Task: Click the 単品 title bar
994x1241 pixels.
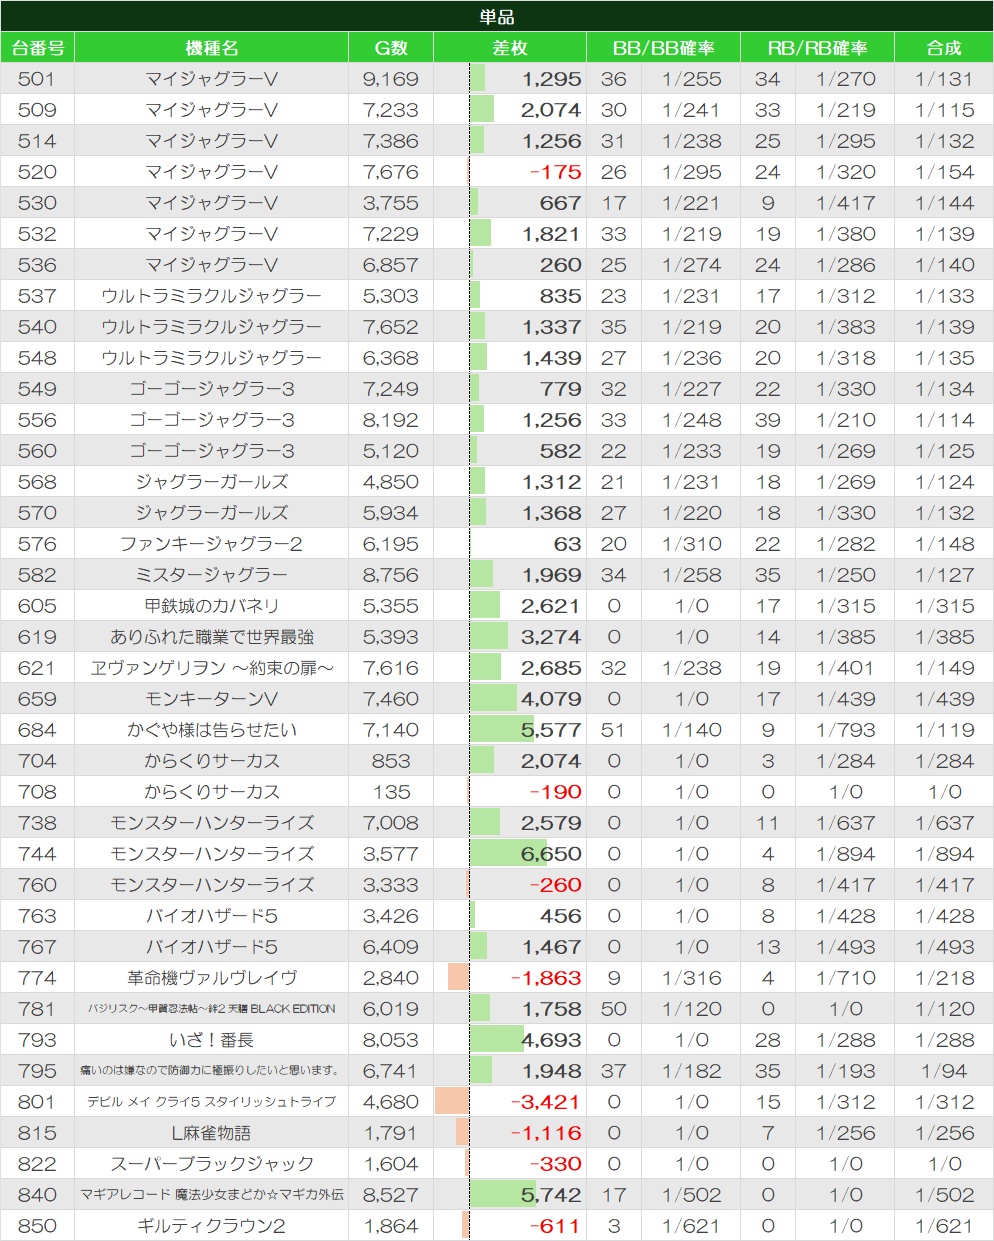Action: [x=497, y=16]
